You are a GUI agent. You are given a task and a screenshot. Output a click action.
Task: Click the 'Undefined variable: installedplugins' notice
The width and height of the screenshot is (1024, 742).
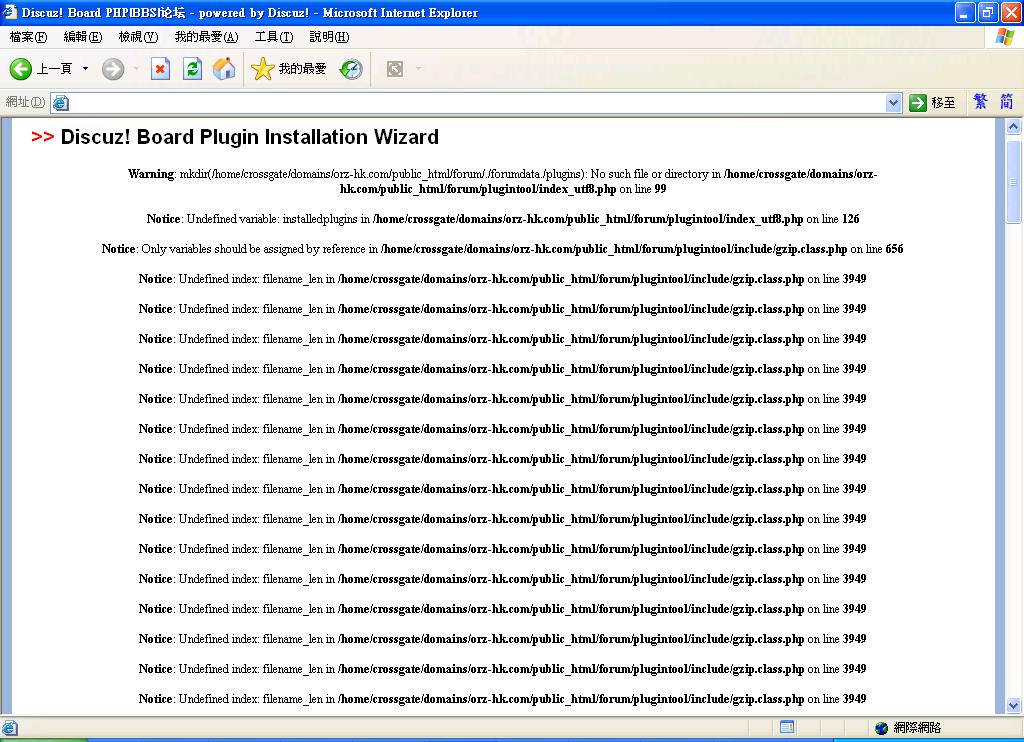point(502,219)
